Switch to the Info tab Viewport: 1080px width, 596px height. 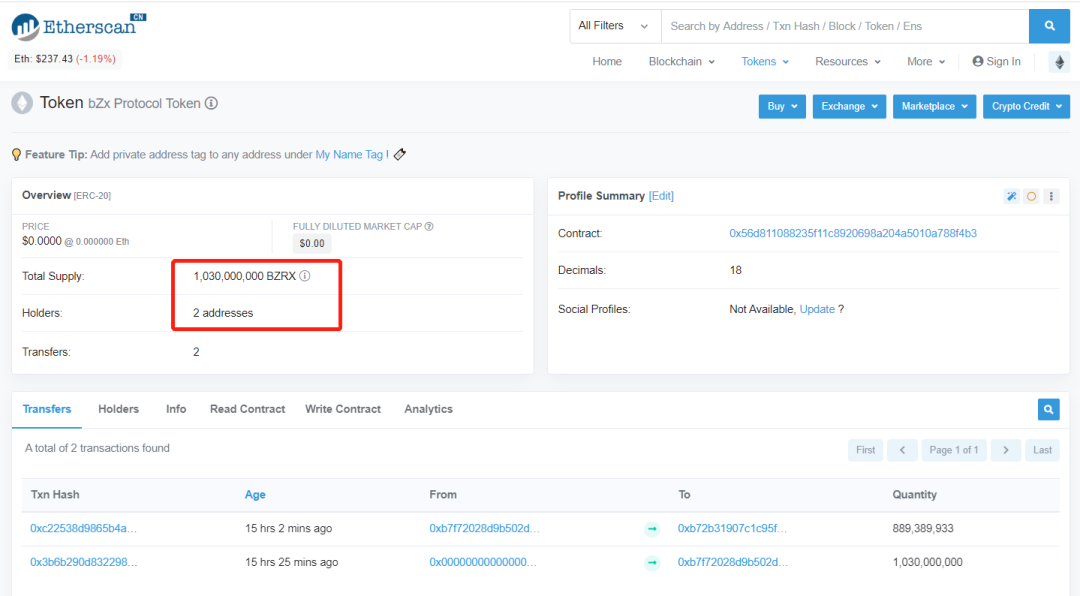click(176, 409)
